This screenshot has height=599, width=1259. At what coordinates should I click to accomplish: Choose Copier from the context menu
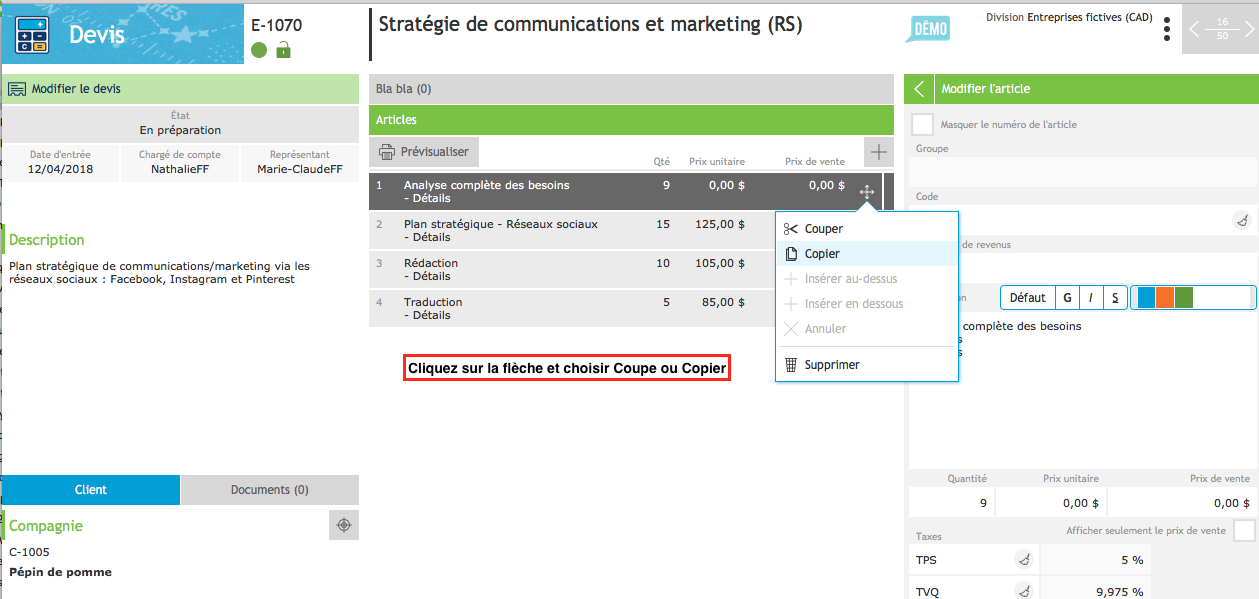point(867,254)
